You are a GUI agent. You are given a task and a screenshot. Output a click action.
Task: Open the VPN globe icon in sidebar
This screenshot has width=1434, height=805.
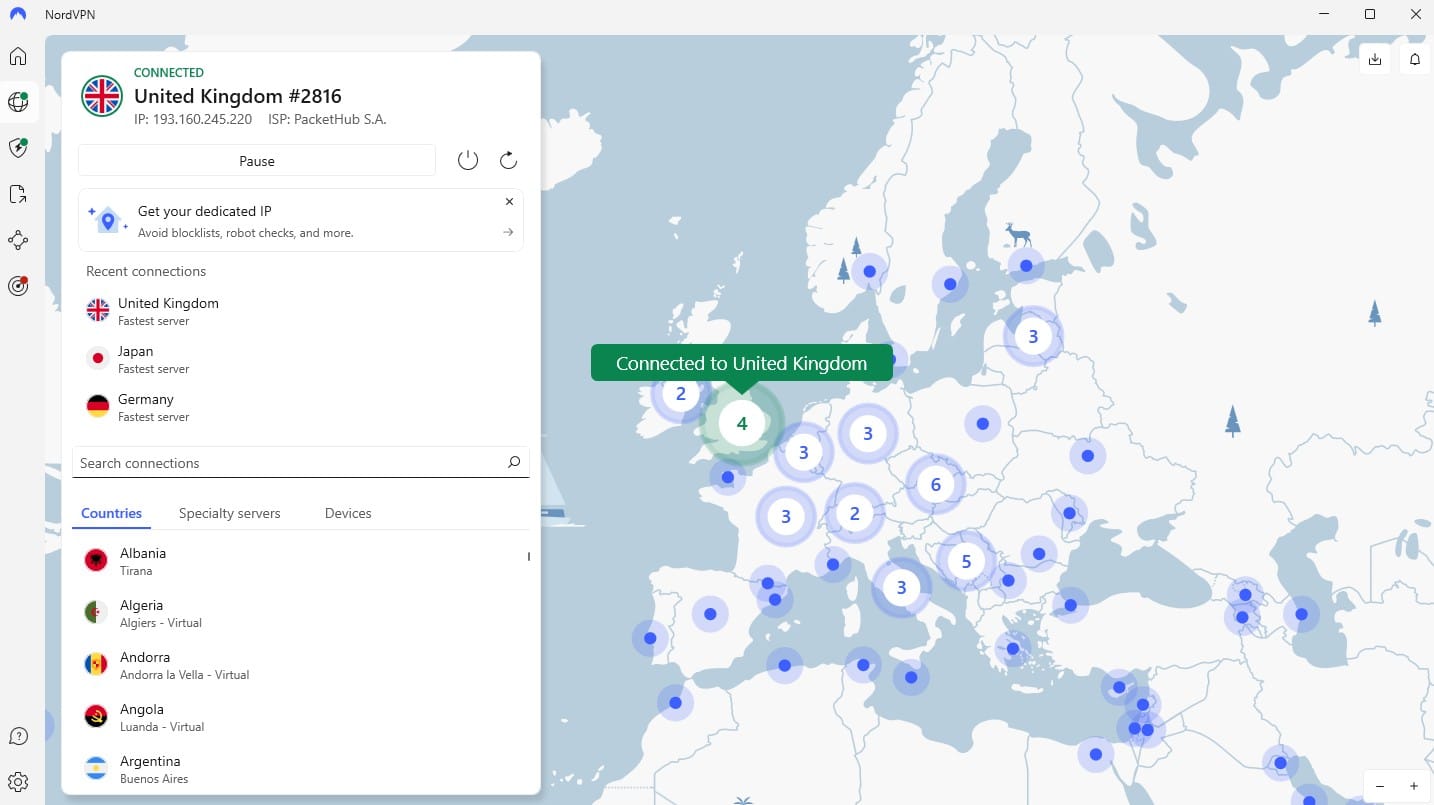[18, 102]
